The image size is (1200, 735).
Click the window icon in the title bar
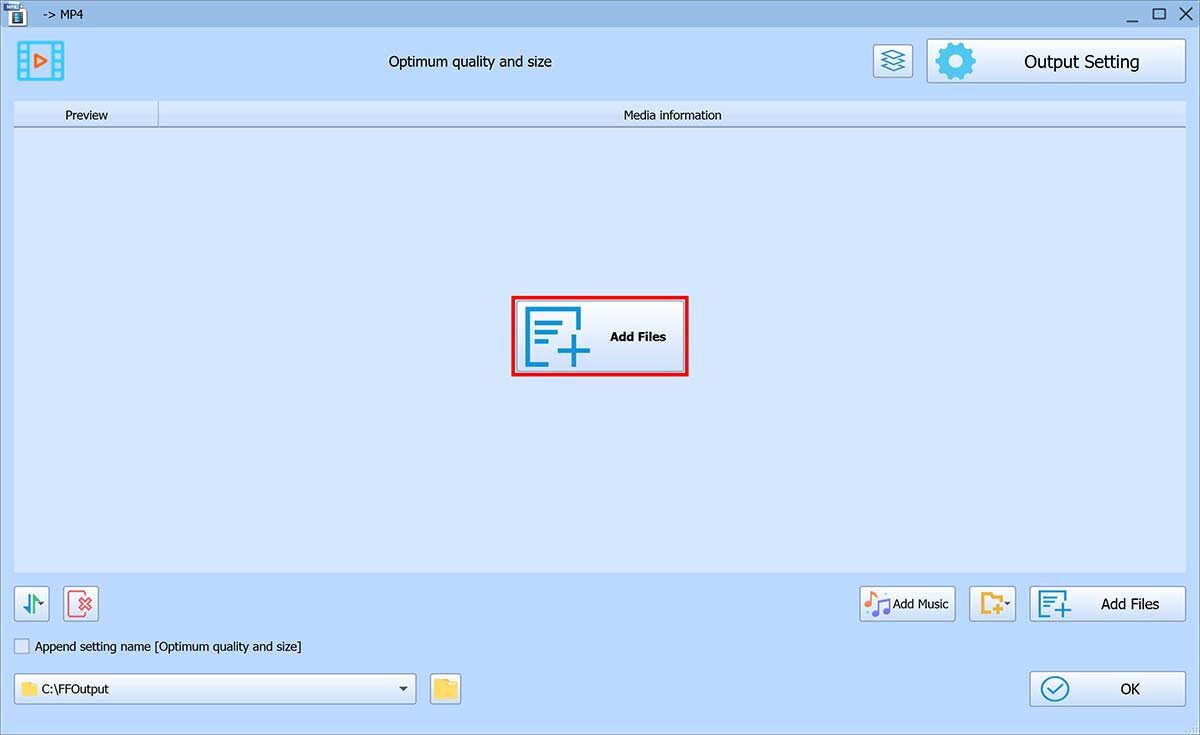point(17,14)
